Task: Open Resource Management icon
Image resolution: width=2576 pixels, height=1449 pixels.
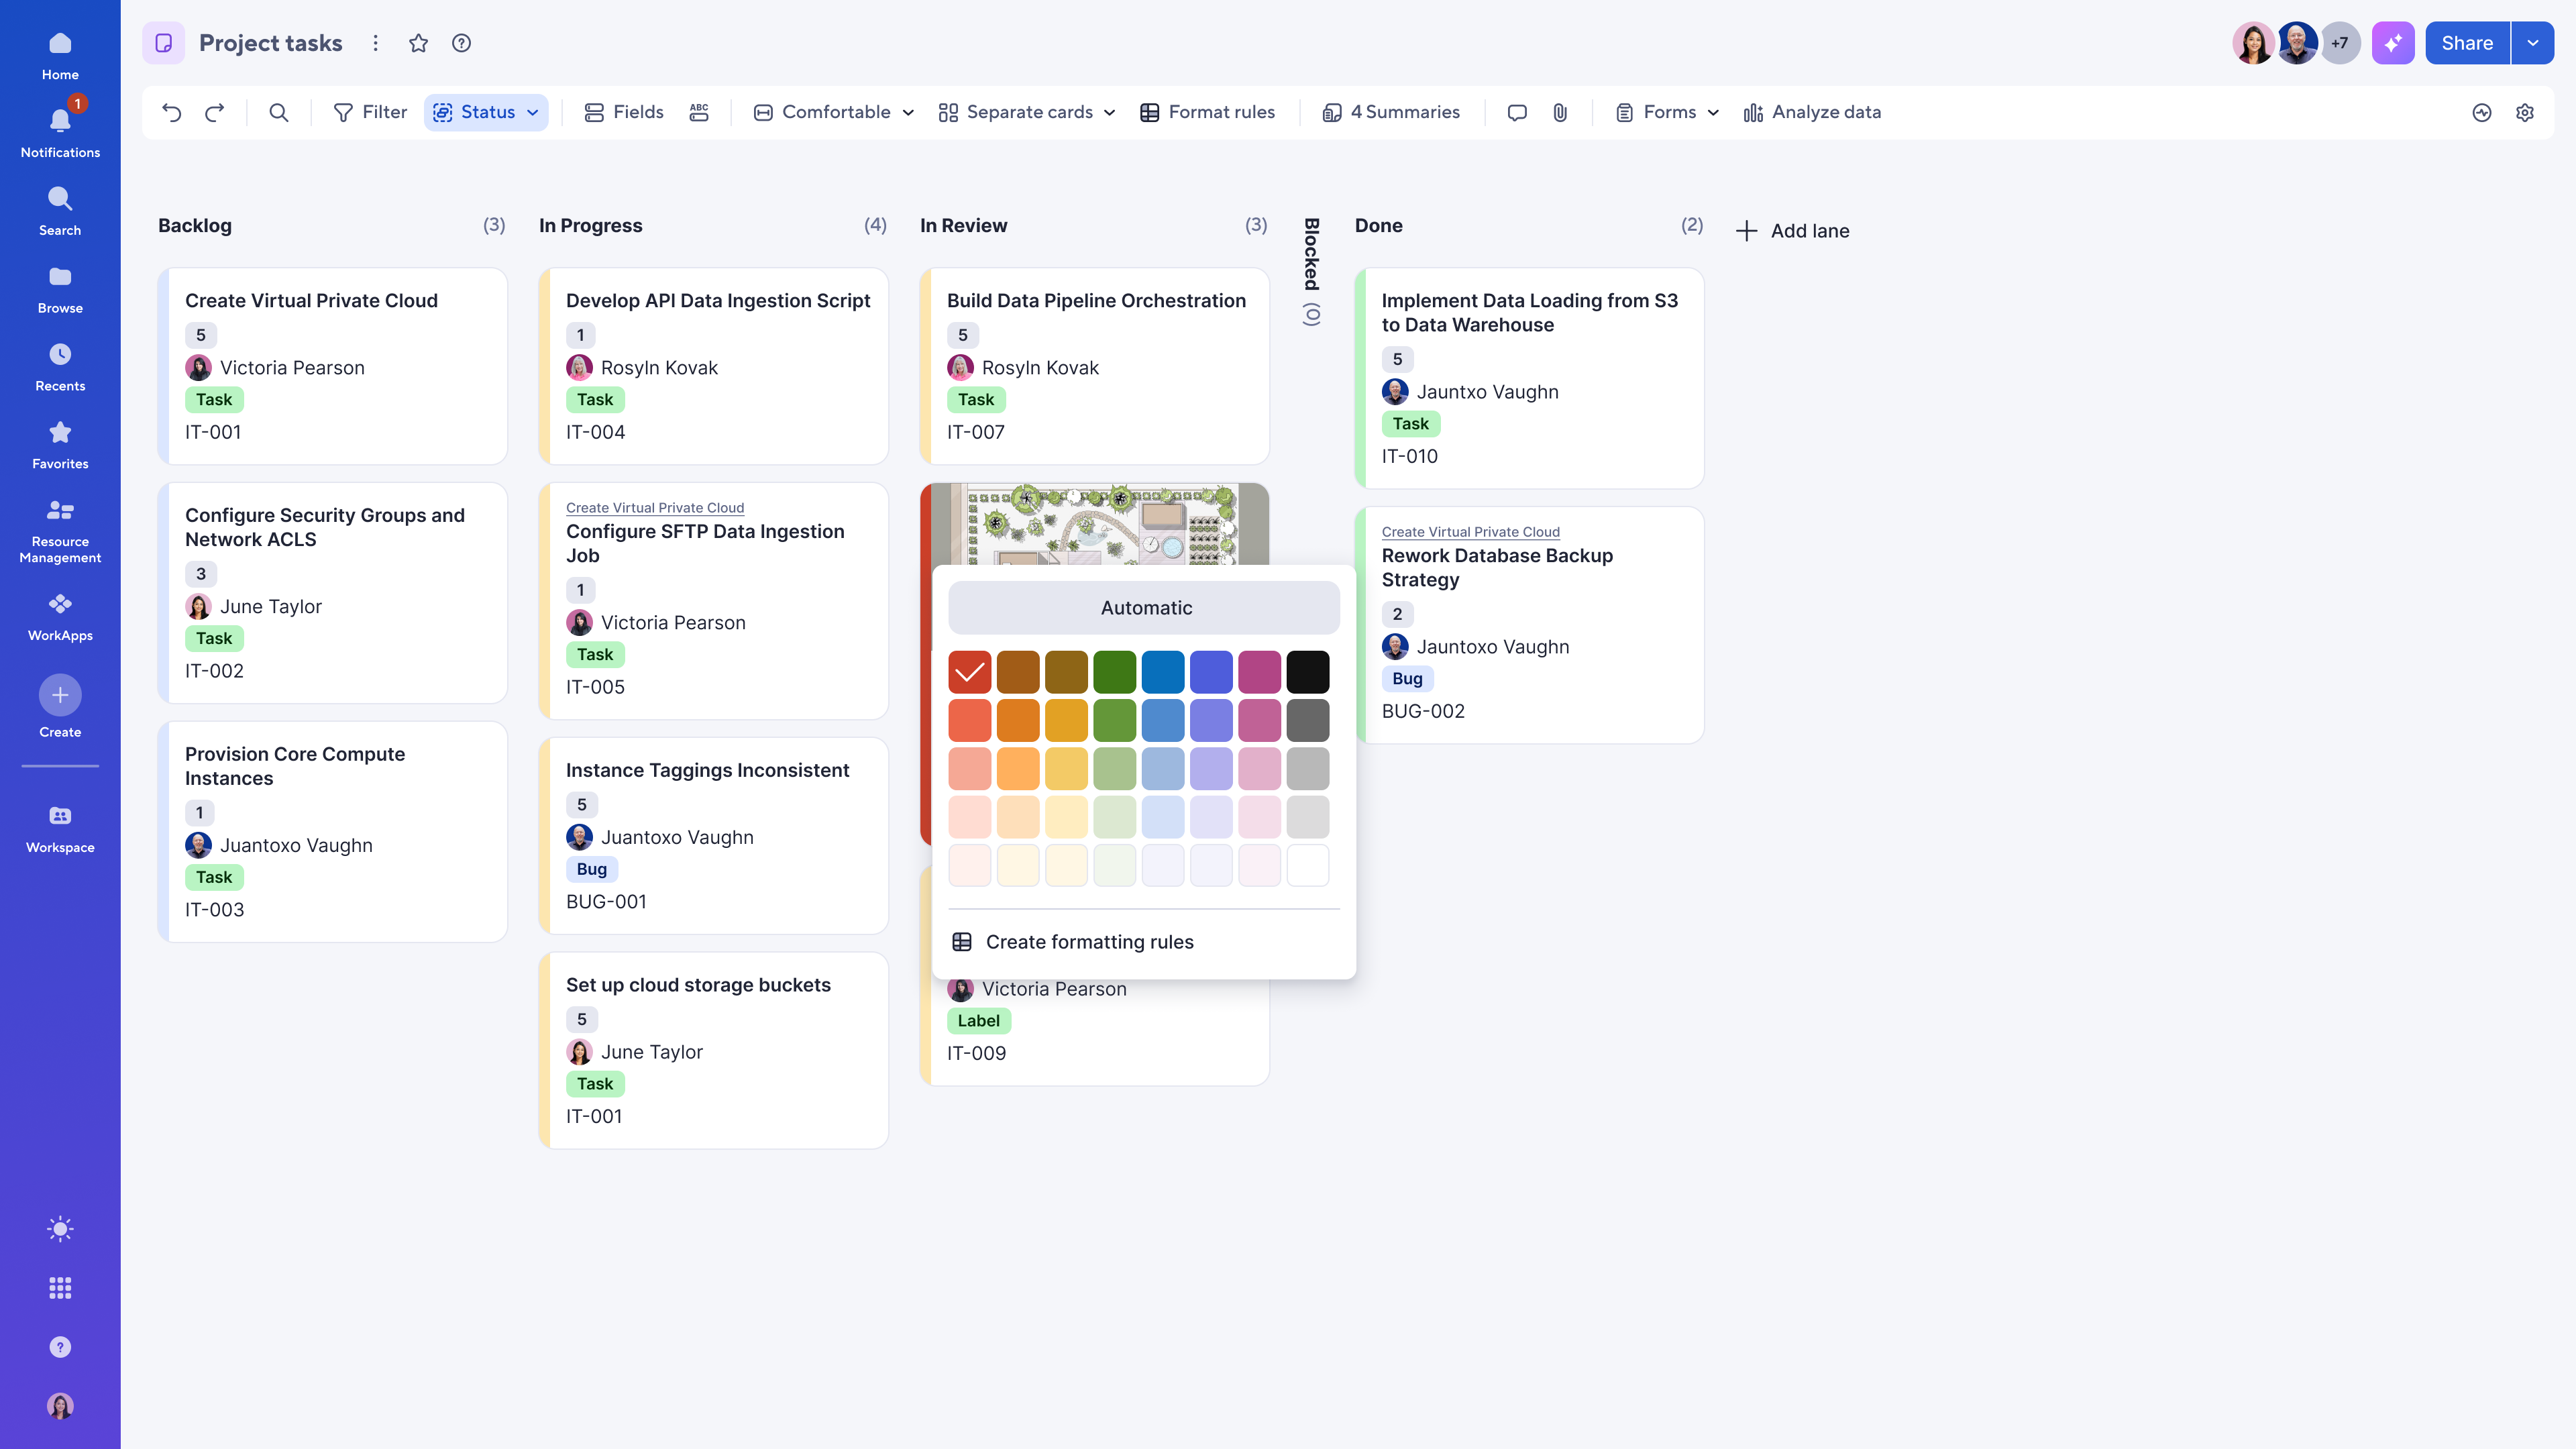Action: coord(60,510)
